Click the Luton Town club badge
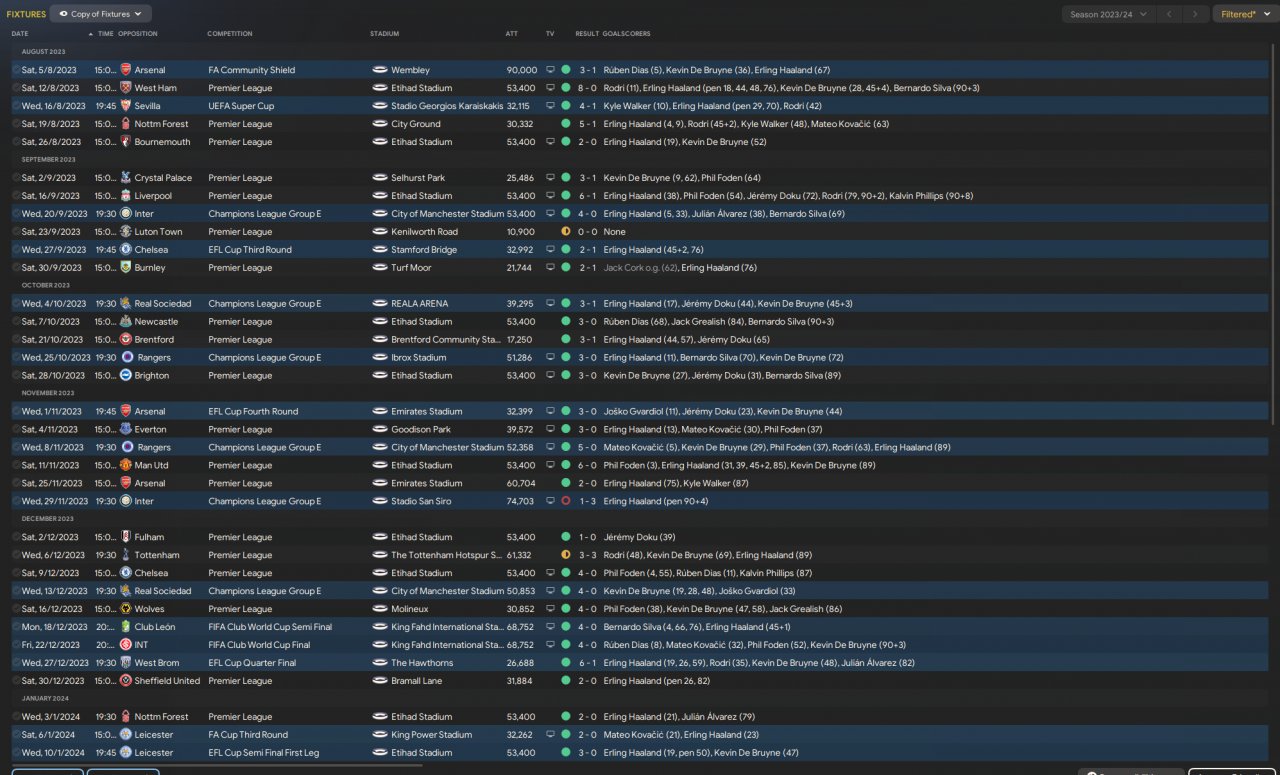Image resolution: width=1280 pixels, height=775 pixels. pos(125,232)
